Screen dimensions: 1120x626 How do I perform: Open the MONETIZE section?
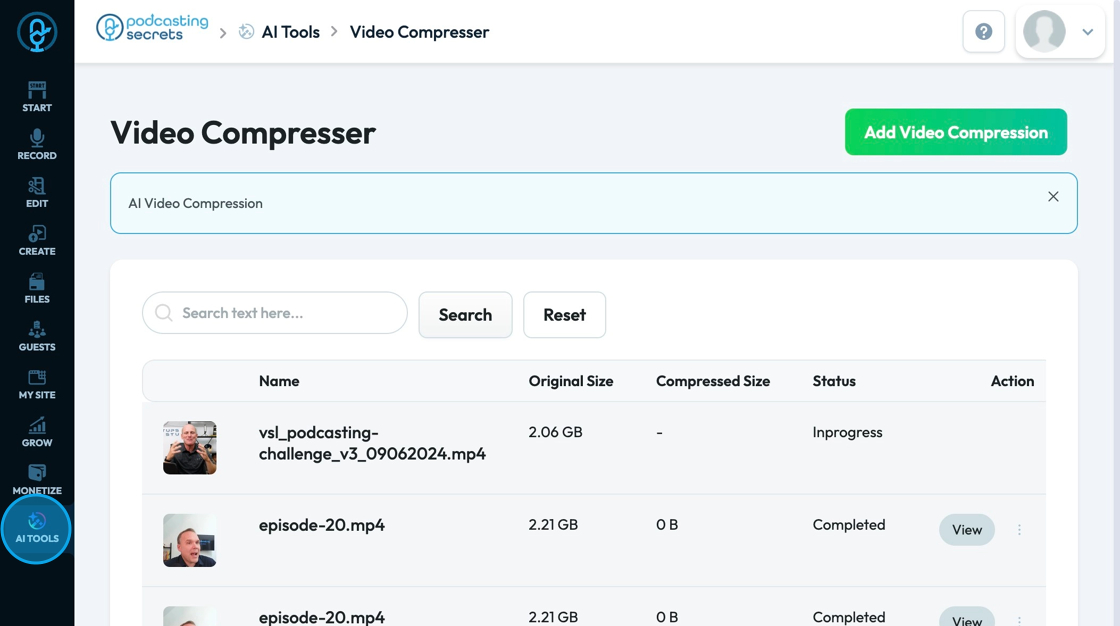(37, 480)
